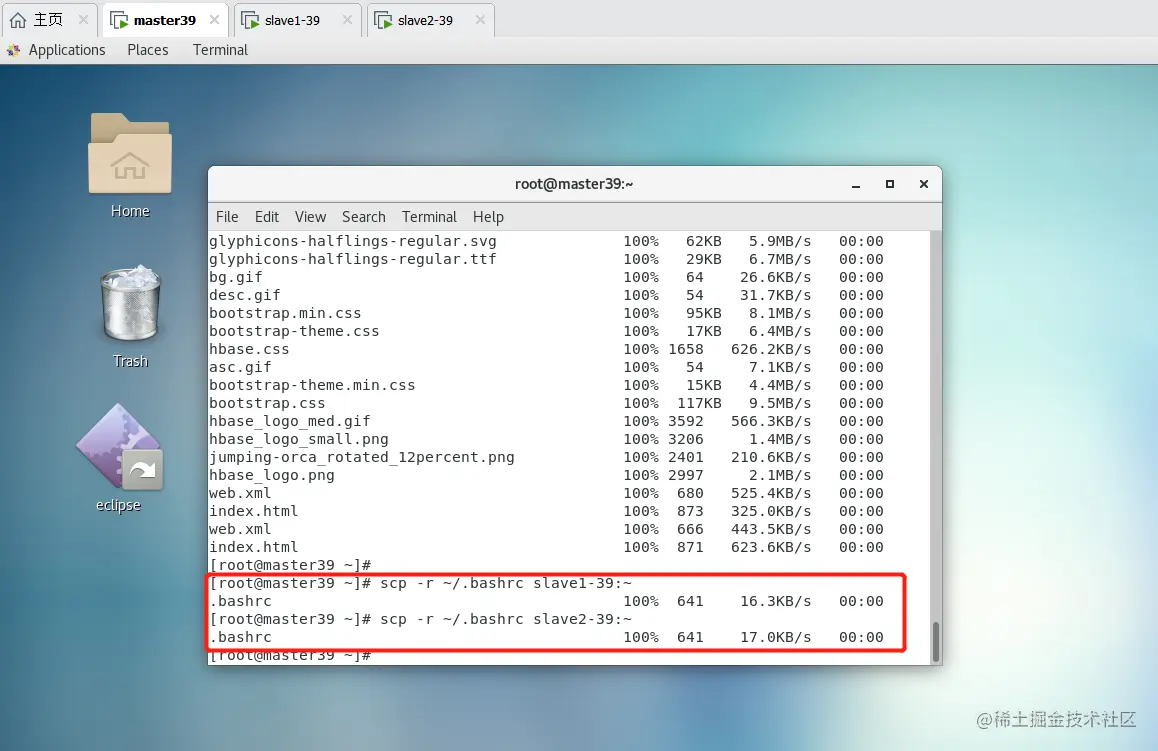Screen dimensions: 1158x751
Task: Click the .bashrc line showing 16.3KB/s
Action: click(x=547, y=601)
